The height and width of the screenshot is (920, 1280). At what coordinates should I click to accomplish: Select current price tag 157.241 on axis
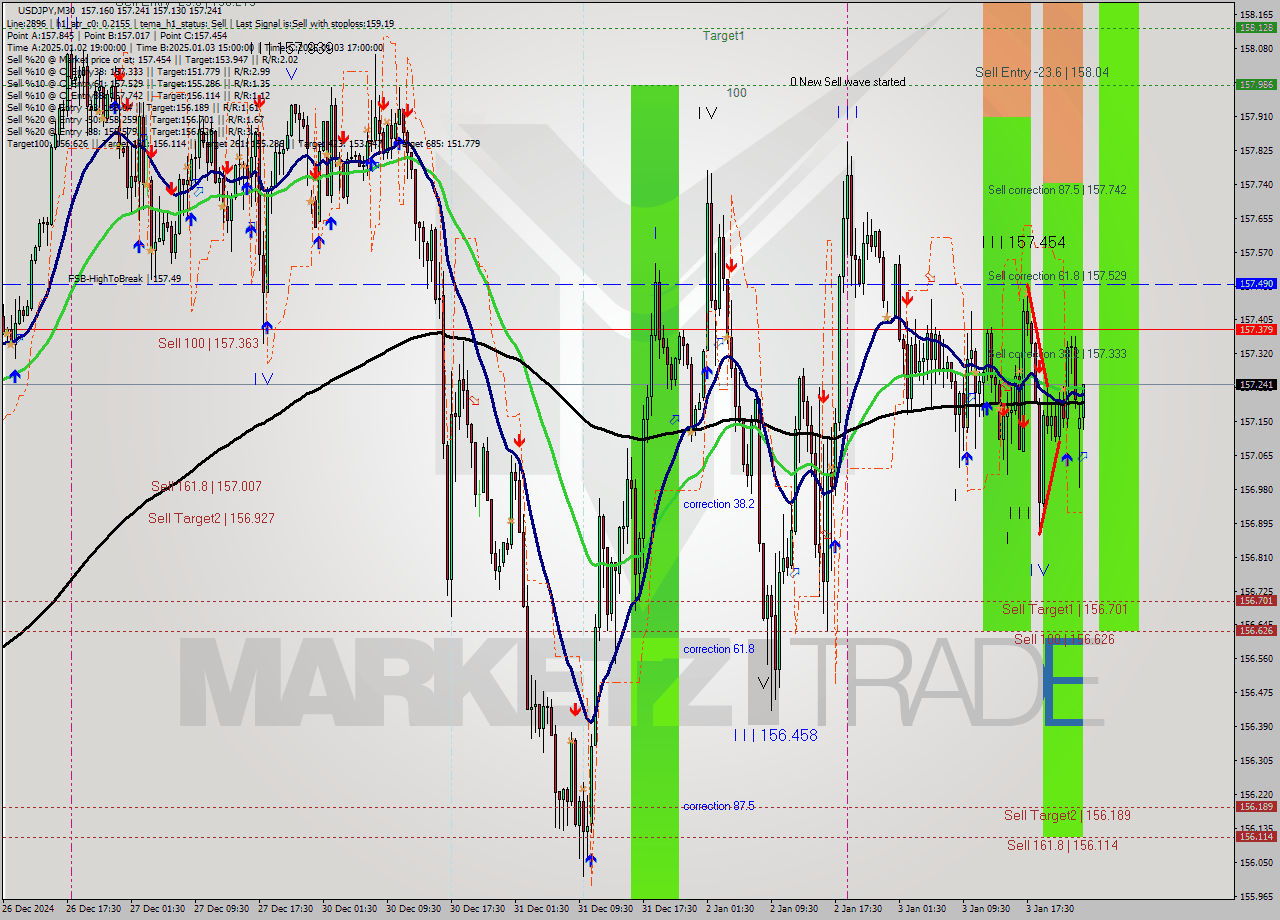pyautogui.click(x=1256, y=384)
